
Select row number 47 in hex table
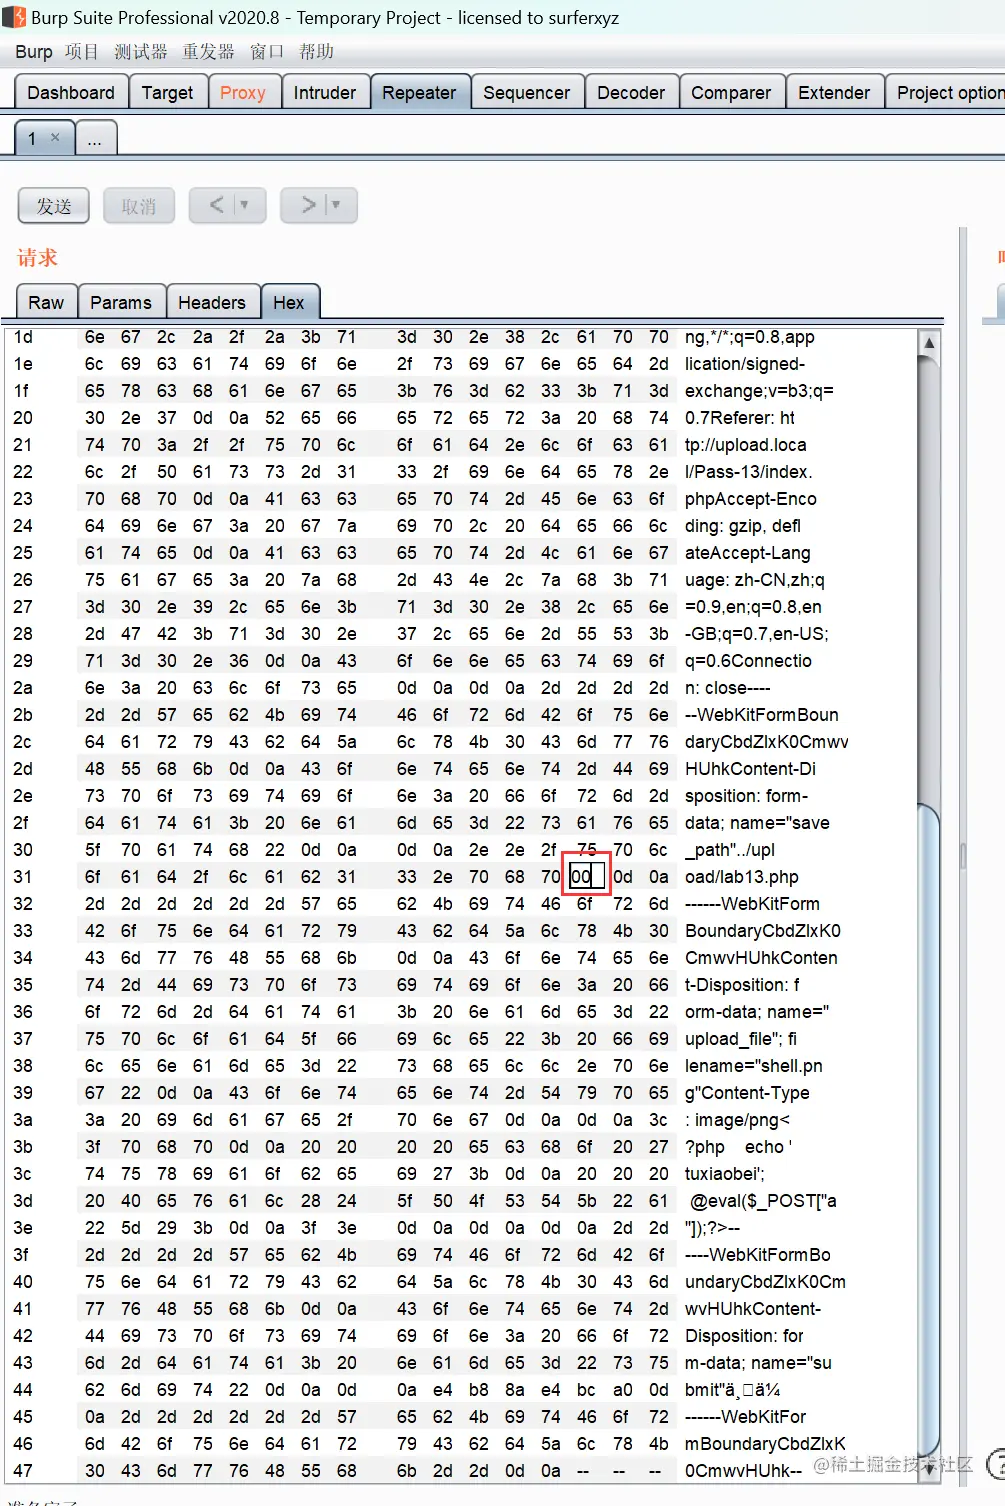coord(22,1471)
